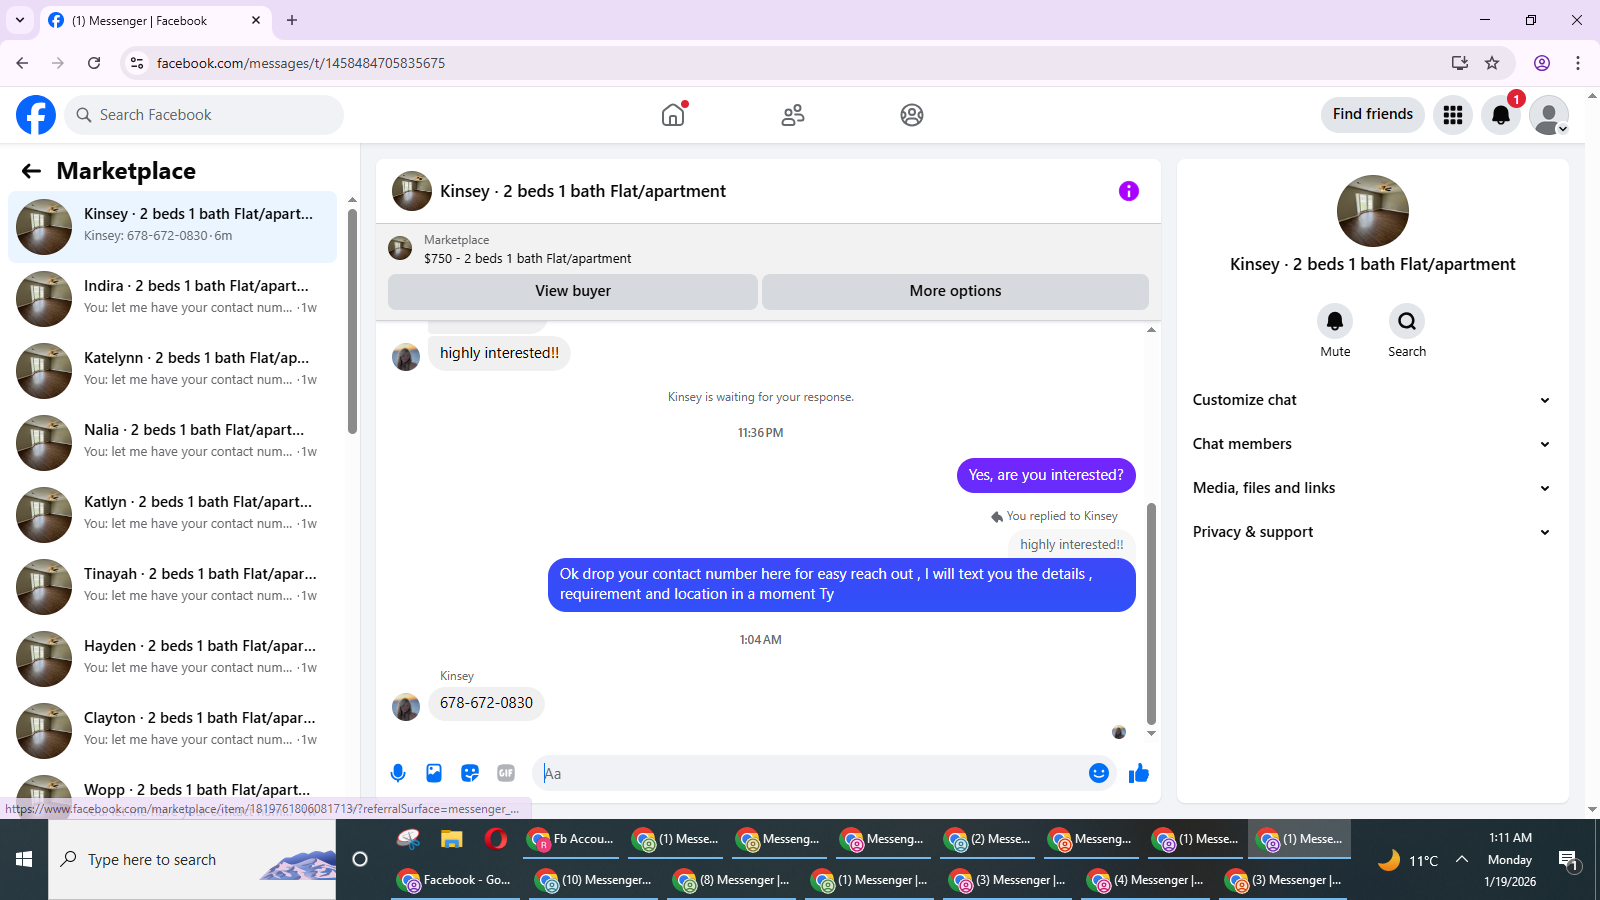1600x900 pixels.
Task: Open Kinsey's large profile thumbnail in sidebar
Action: coord(1373,211)
